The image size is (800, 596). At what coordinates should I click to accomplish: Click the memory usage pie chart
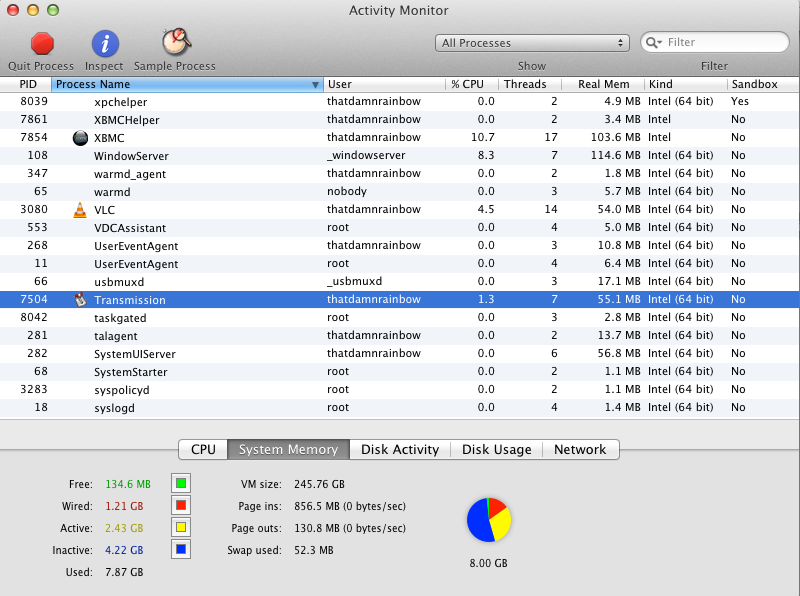click(489, 520)
